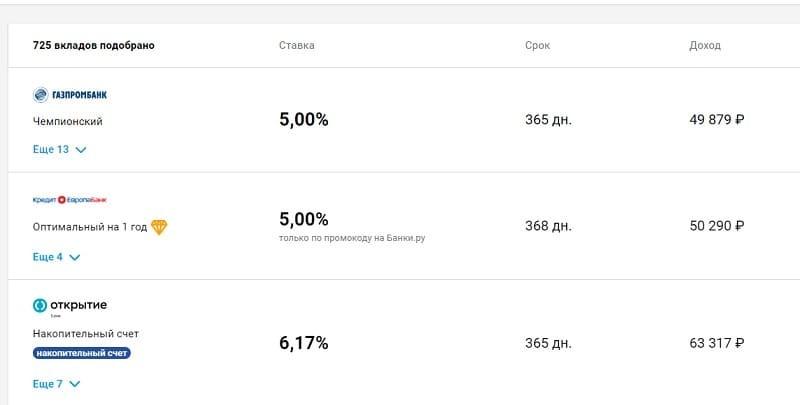
Task: Open the Накопительный счет offer link
Action: pos(86,333)
